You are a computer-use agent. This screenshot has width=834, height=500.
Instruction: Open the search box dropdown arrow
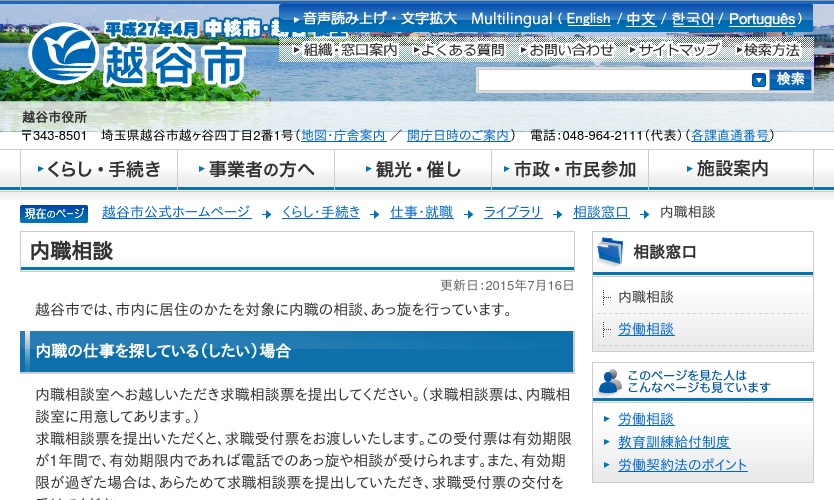759,80
